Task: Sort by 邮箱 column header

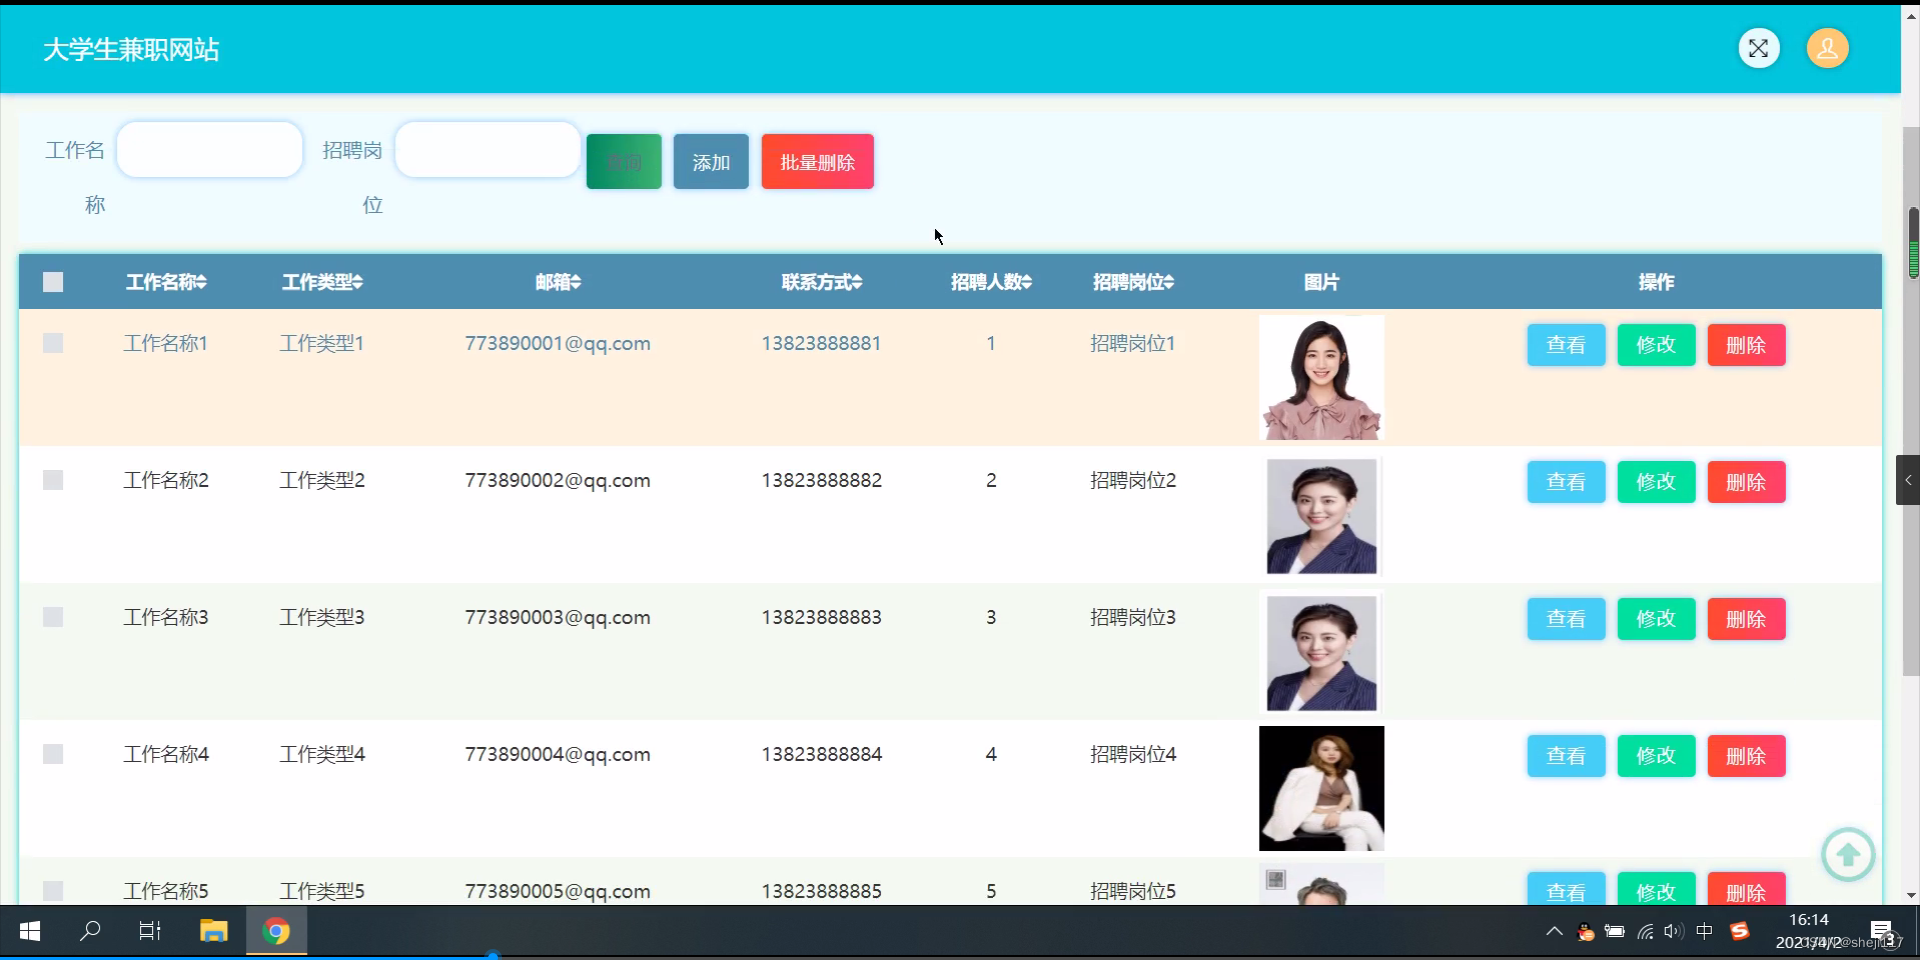Action: pyautogui.click(x=558, y=282)
